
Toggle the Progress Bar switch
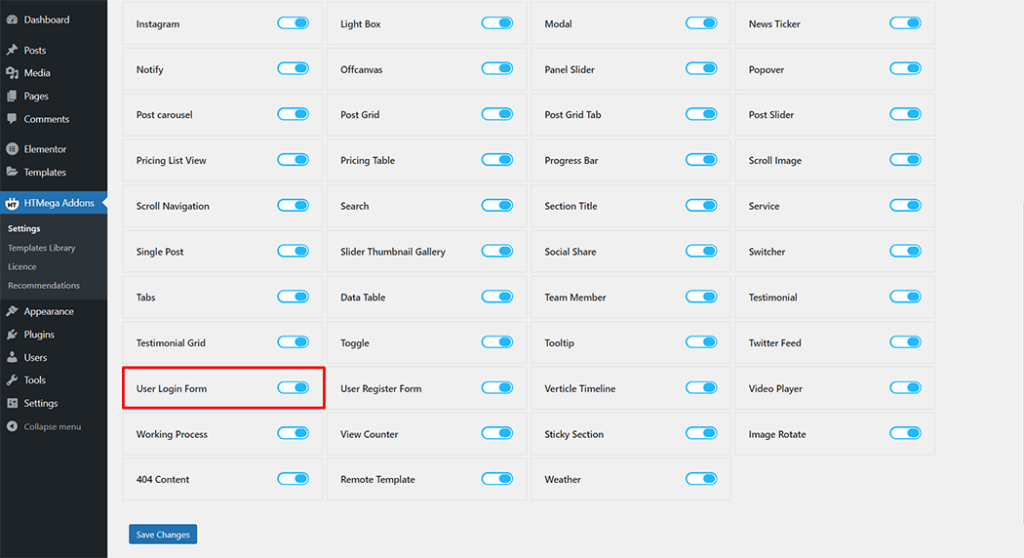pos(701,159)
